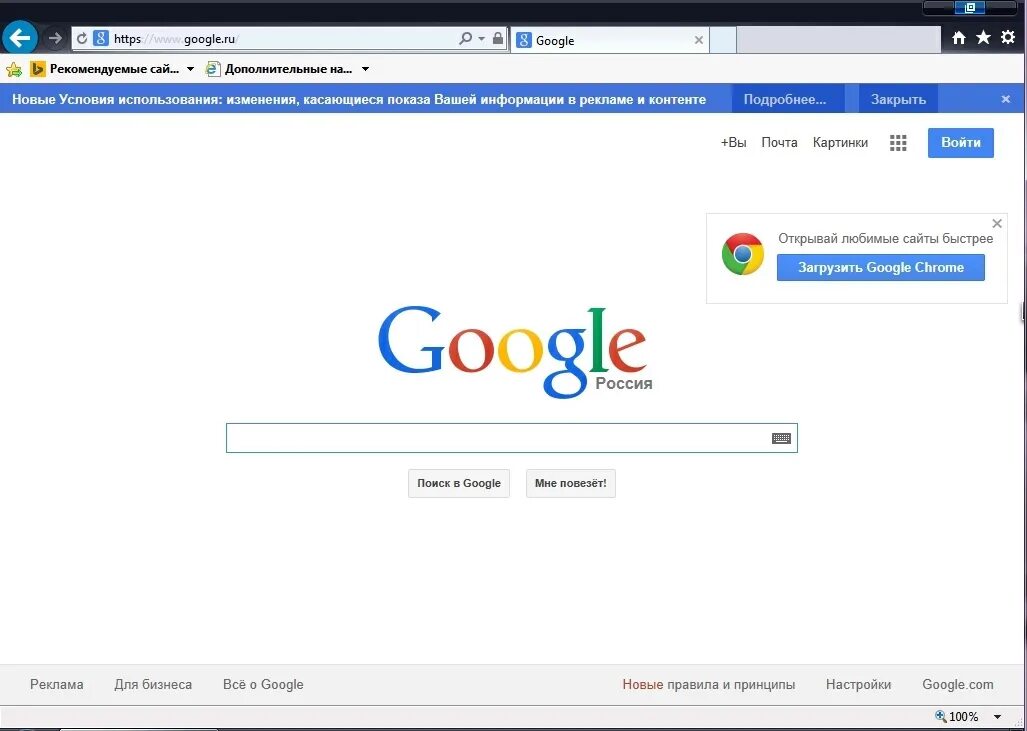Click the Войти sign-in button
Image resolution: width=1027 pixels, height=731 pixels.
coord(961,143)
